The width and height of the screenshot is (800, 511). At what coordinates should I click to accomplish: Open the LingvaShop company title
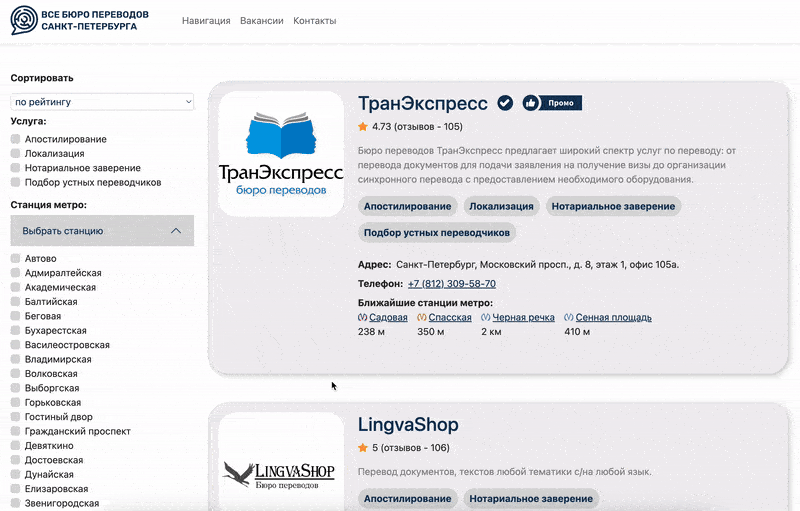point(408,424)
